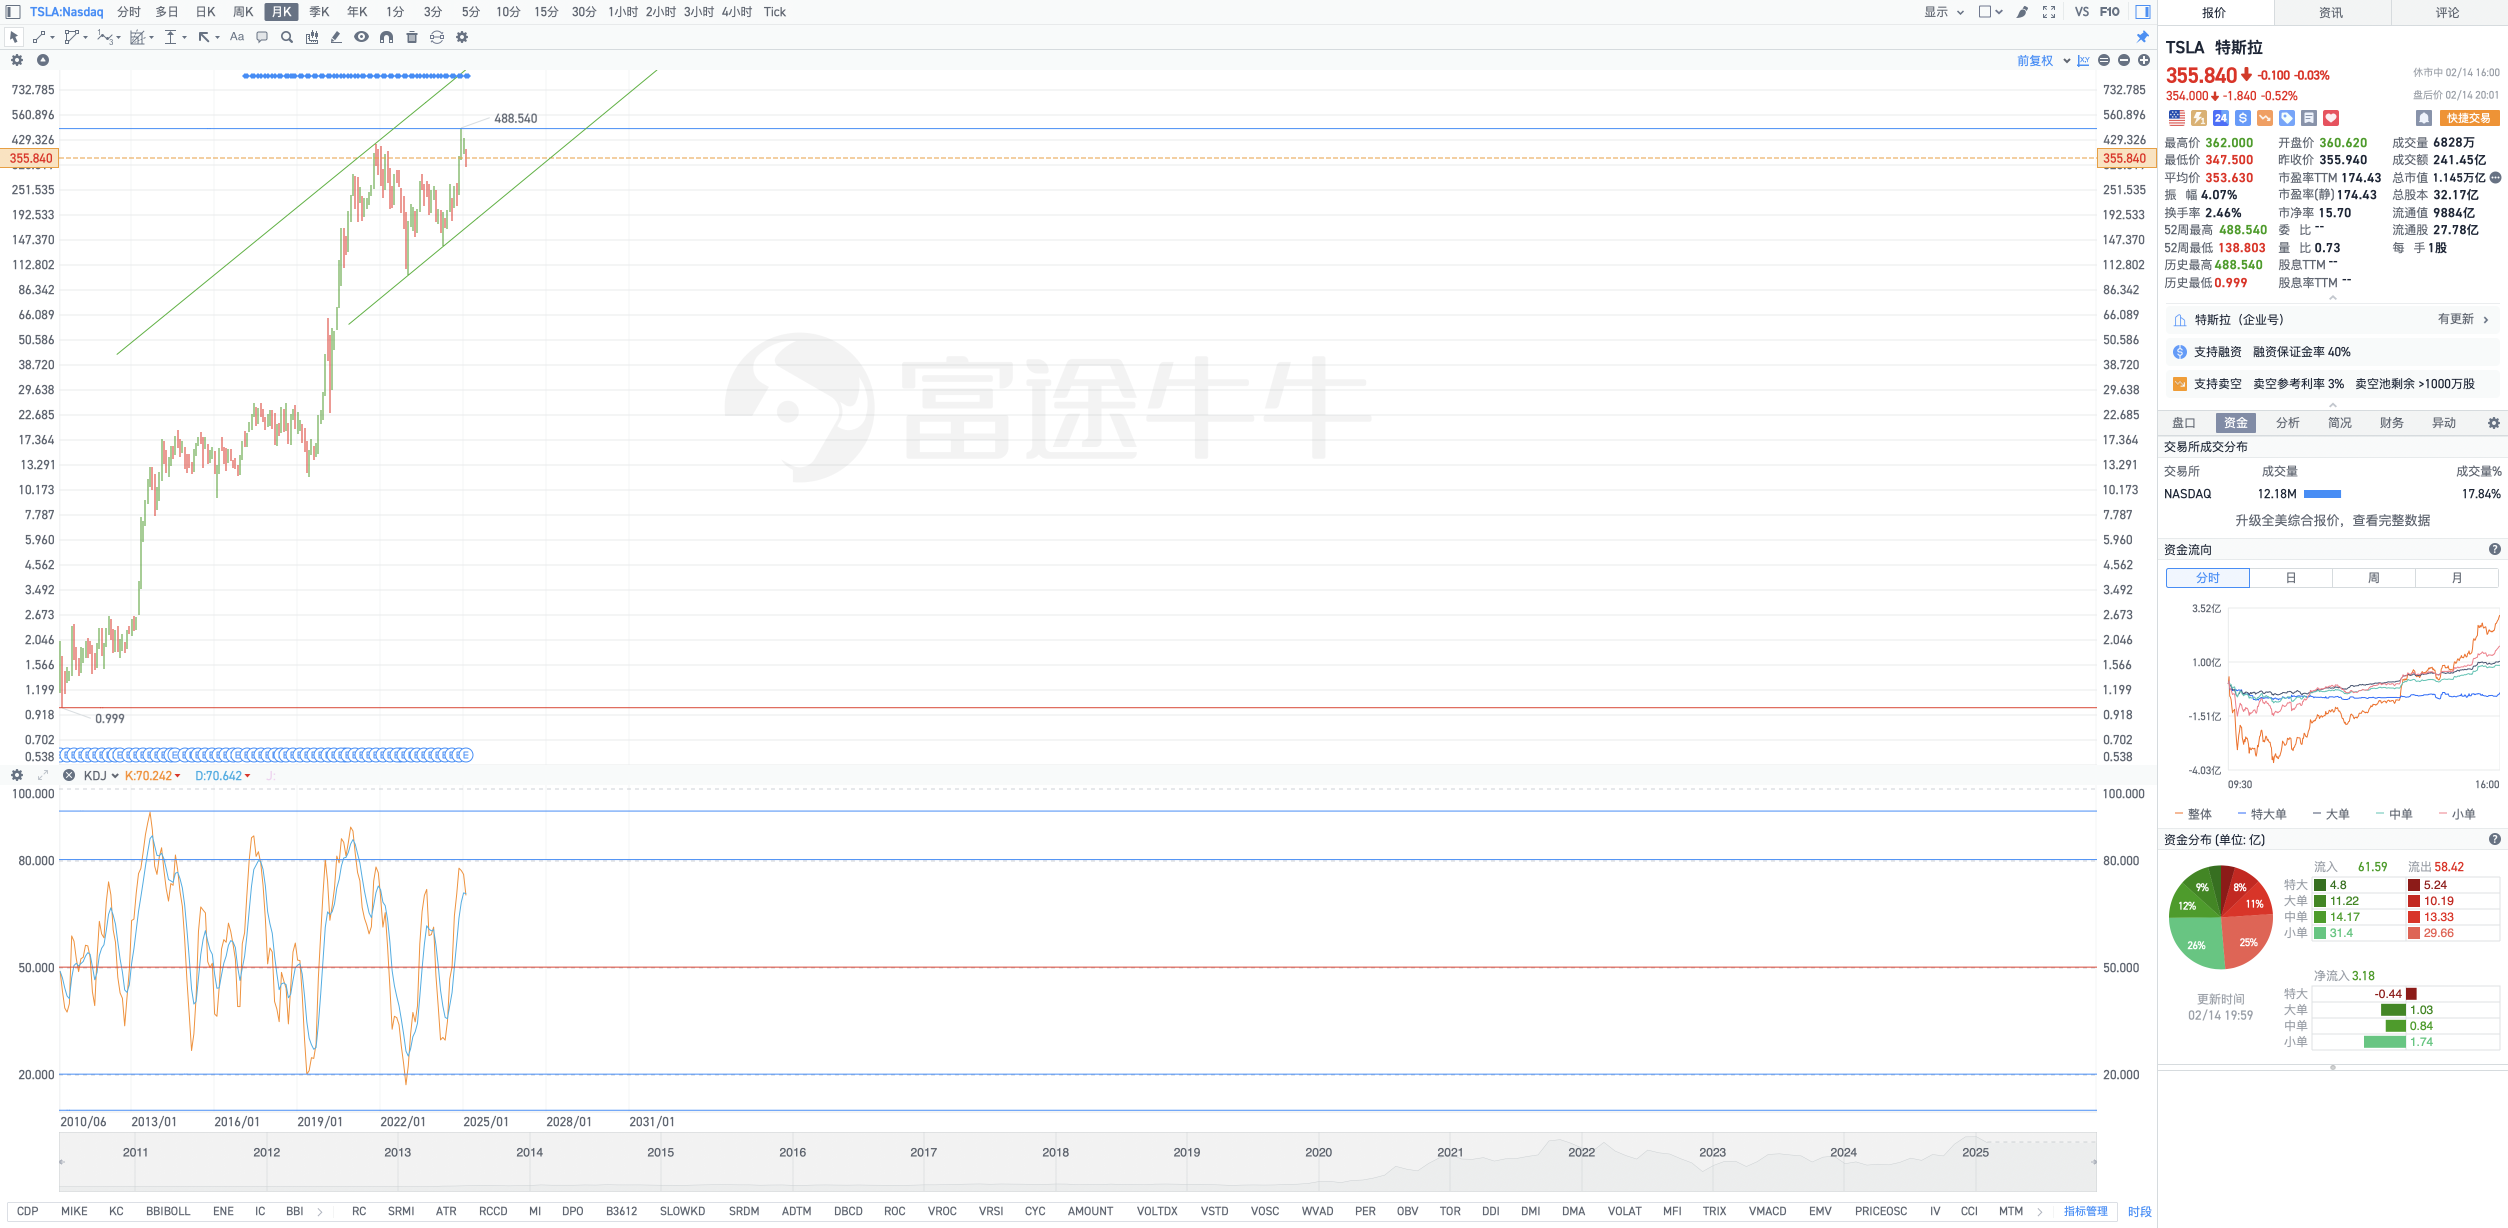Click the timeline navigator scroll strip

(1077, 1161)
